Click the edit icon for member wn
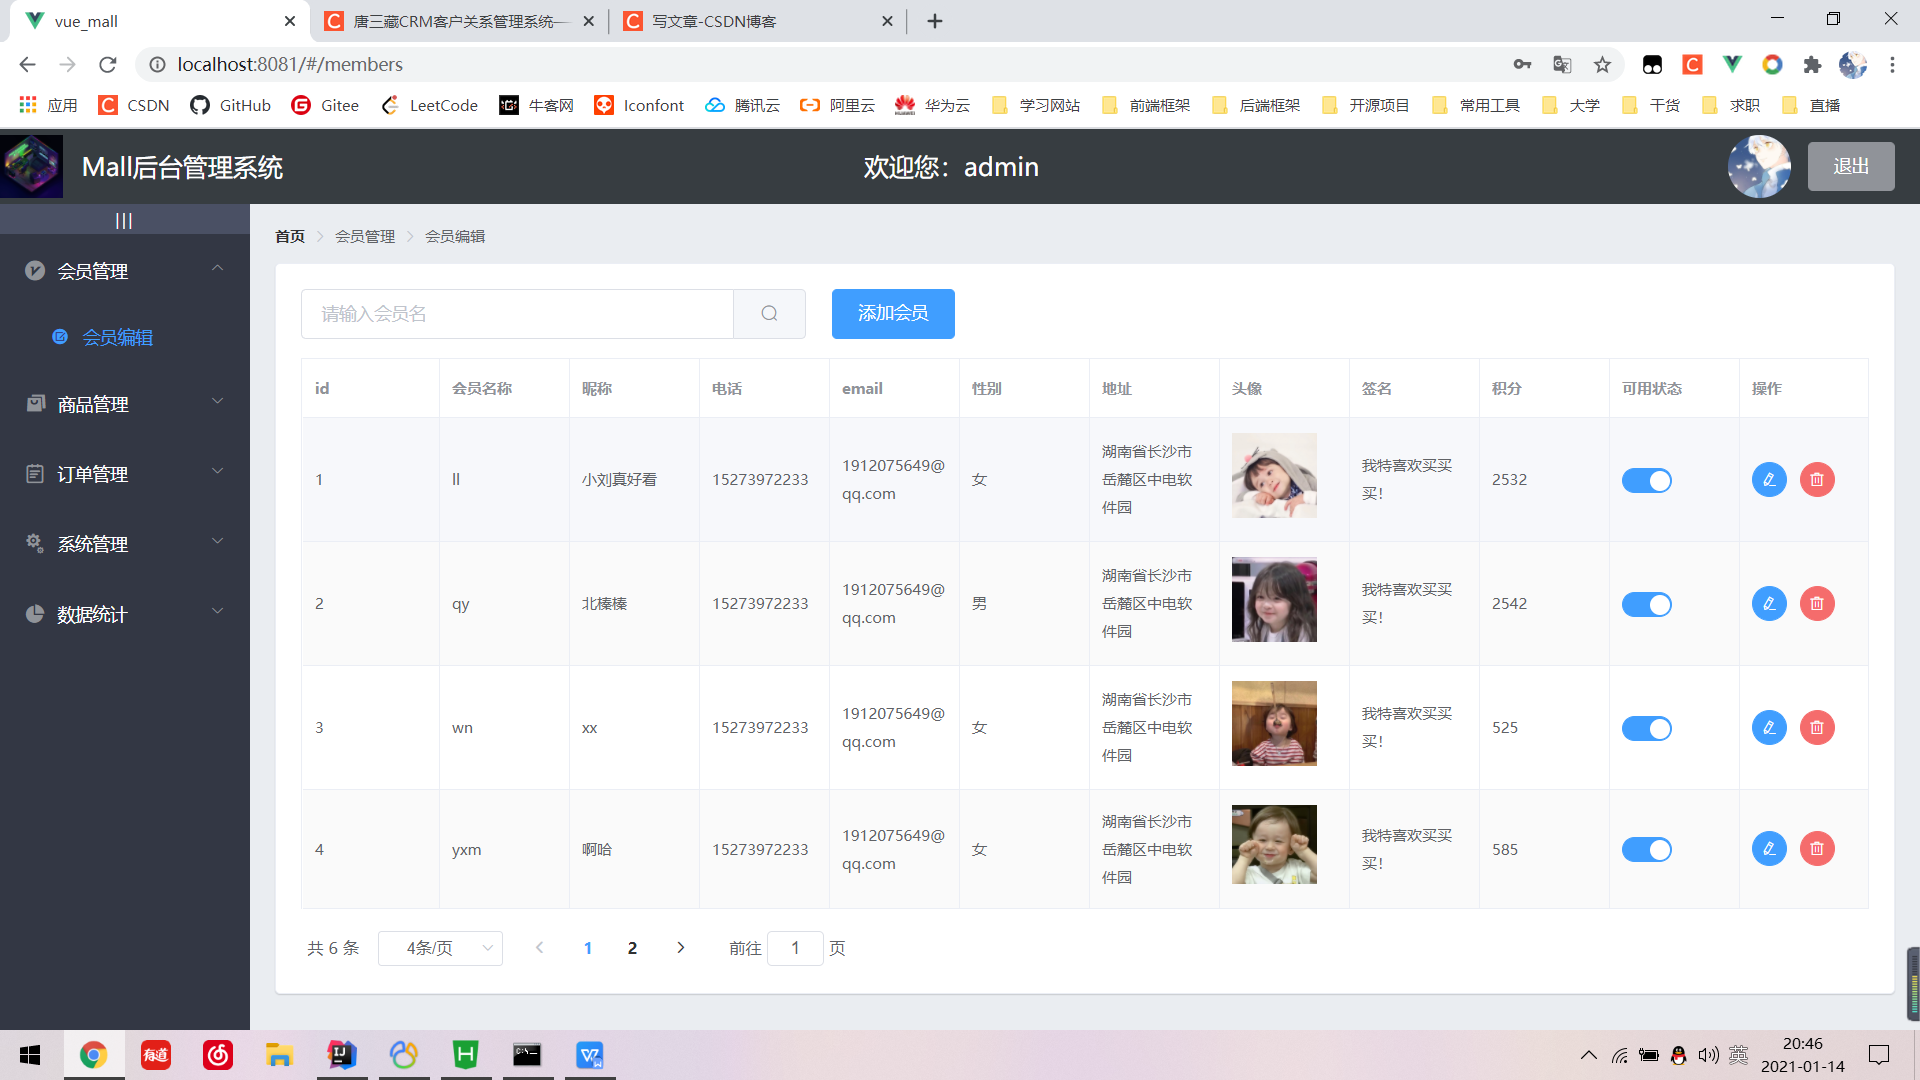 click(x=1768, y=728)
